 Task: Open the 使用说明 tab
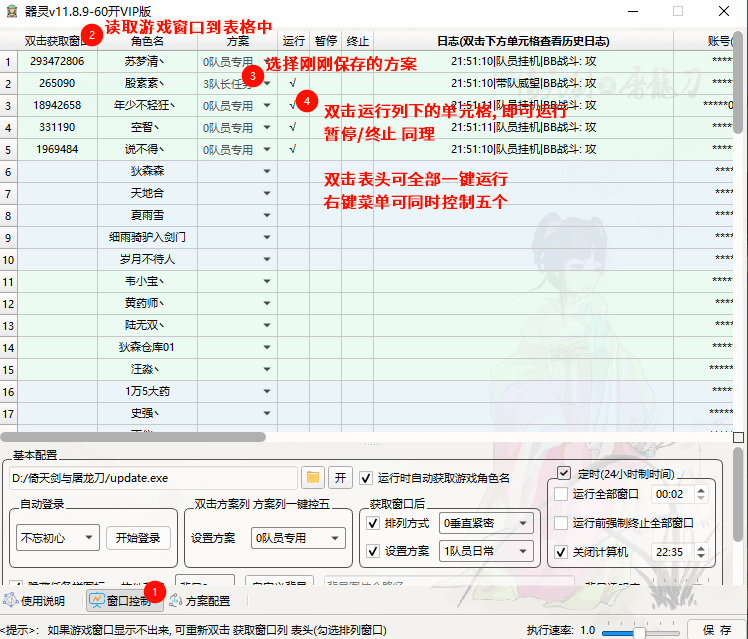34,601
